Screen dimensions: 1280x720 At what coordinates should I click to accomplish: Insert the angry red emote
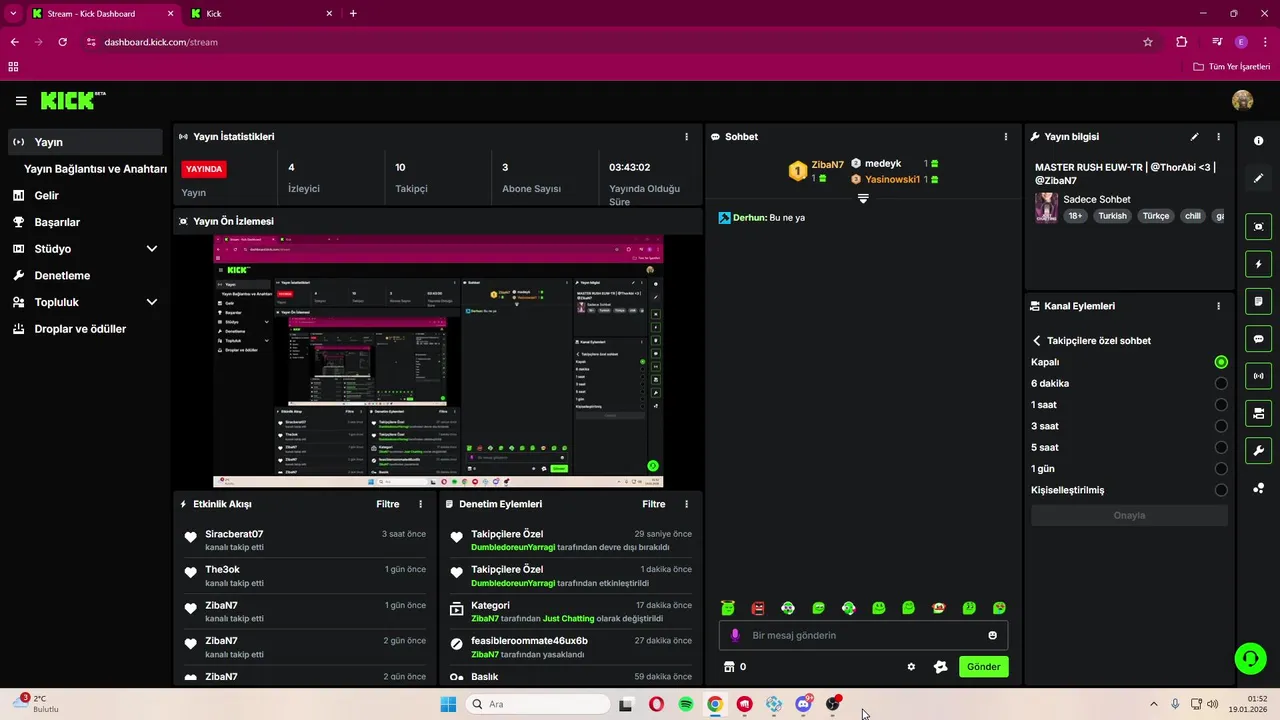tap(758, 608)
